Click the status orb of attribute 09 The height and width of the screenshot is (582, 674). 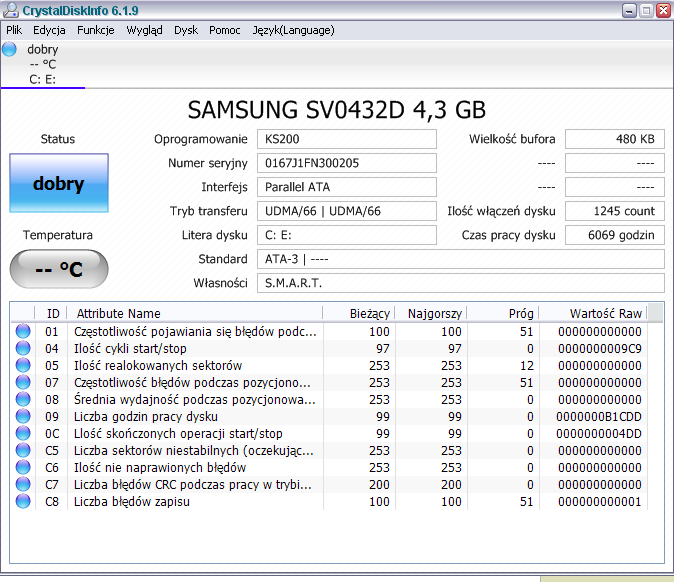tap(23, 416)
